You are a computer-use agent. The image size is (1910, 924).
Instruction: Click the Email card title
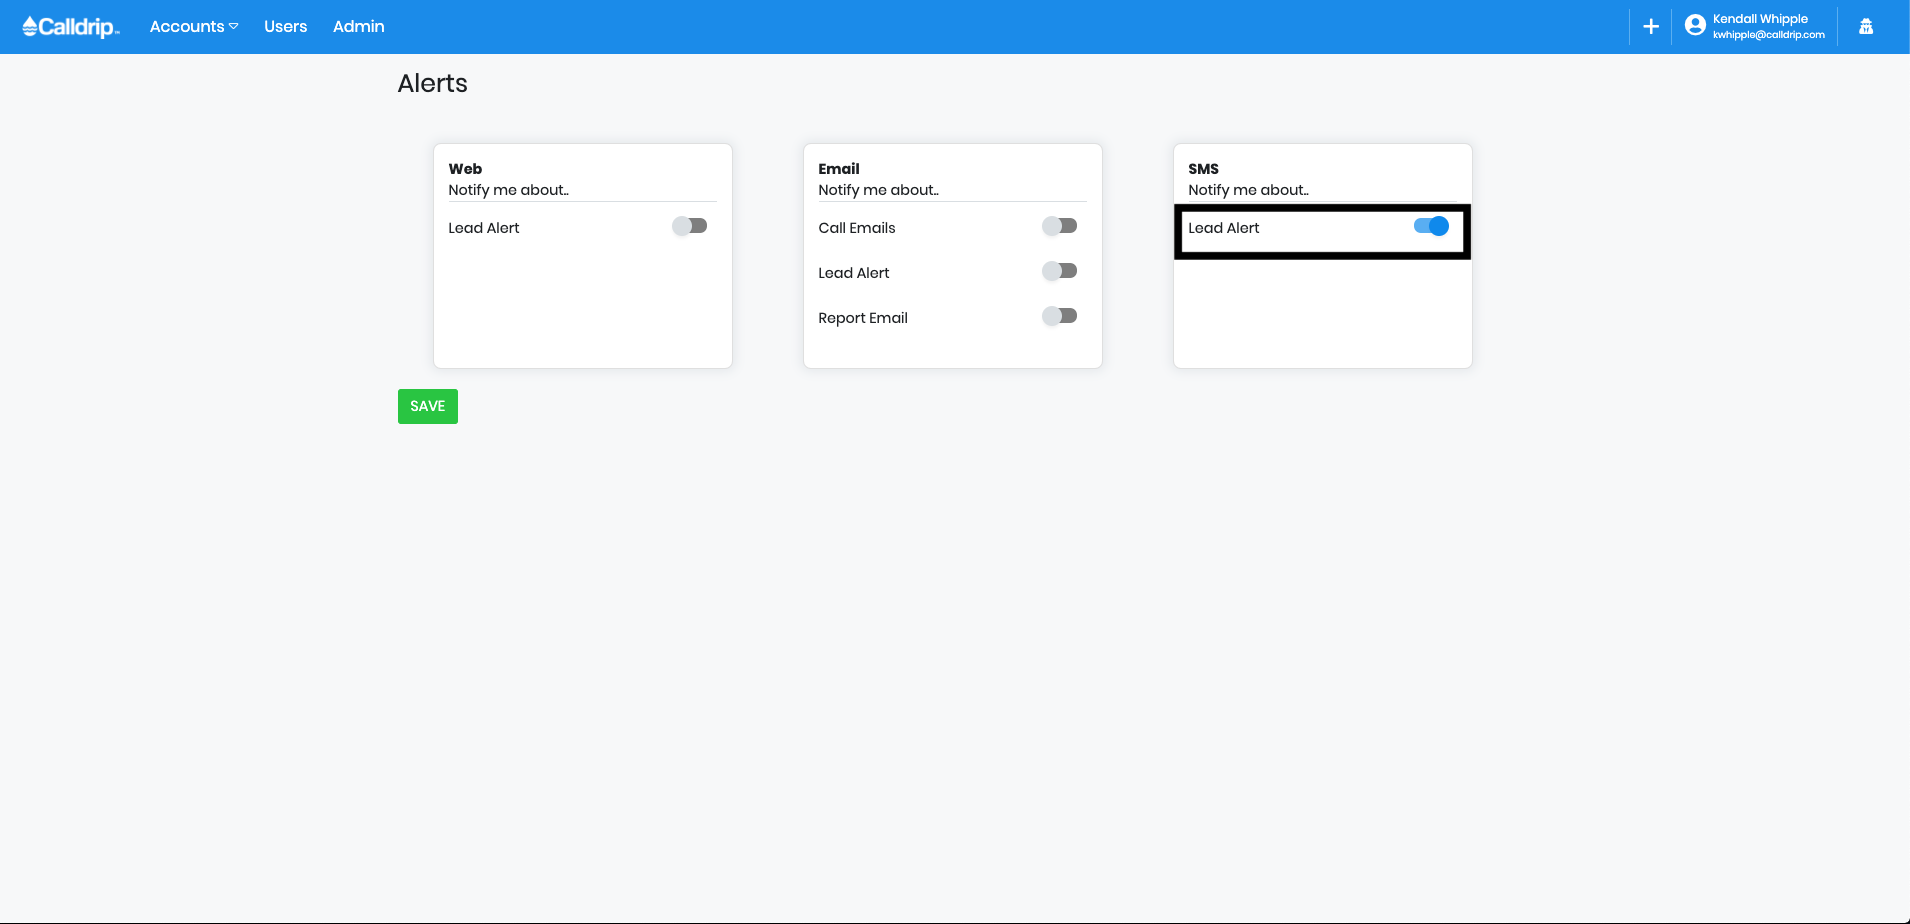(839, 169)
